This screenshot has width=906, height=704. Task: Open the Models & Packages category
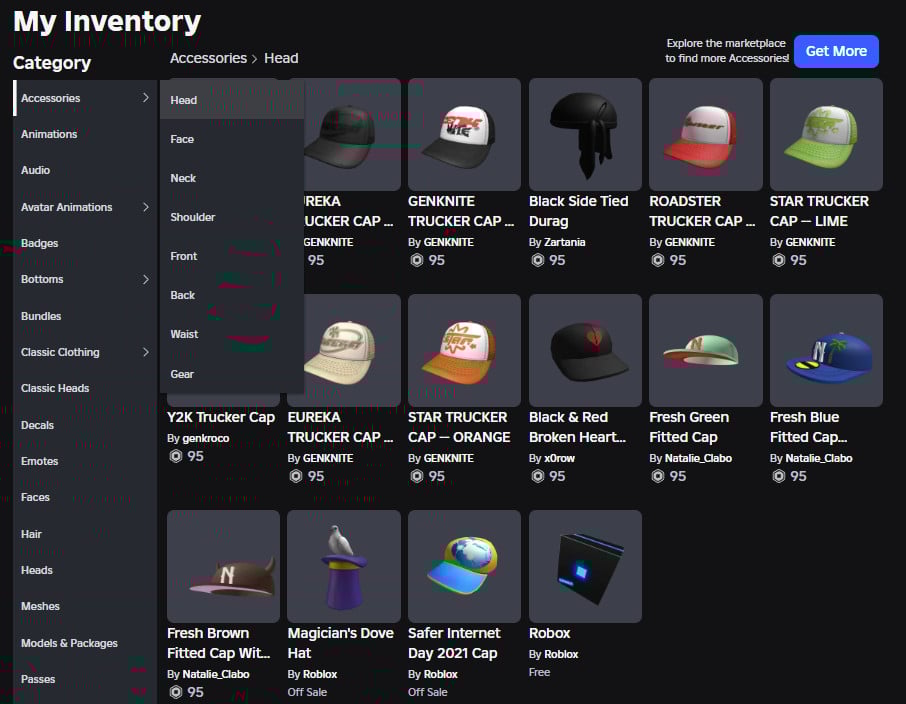[84, 643]
